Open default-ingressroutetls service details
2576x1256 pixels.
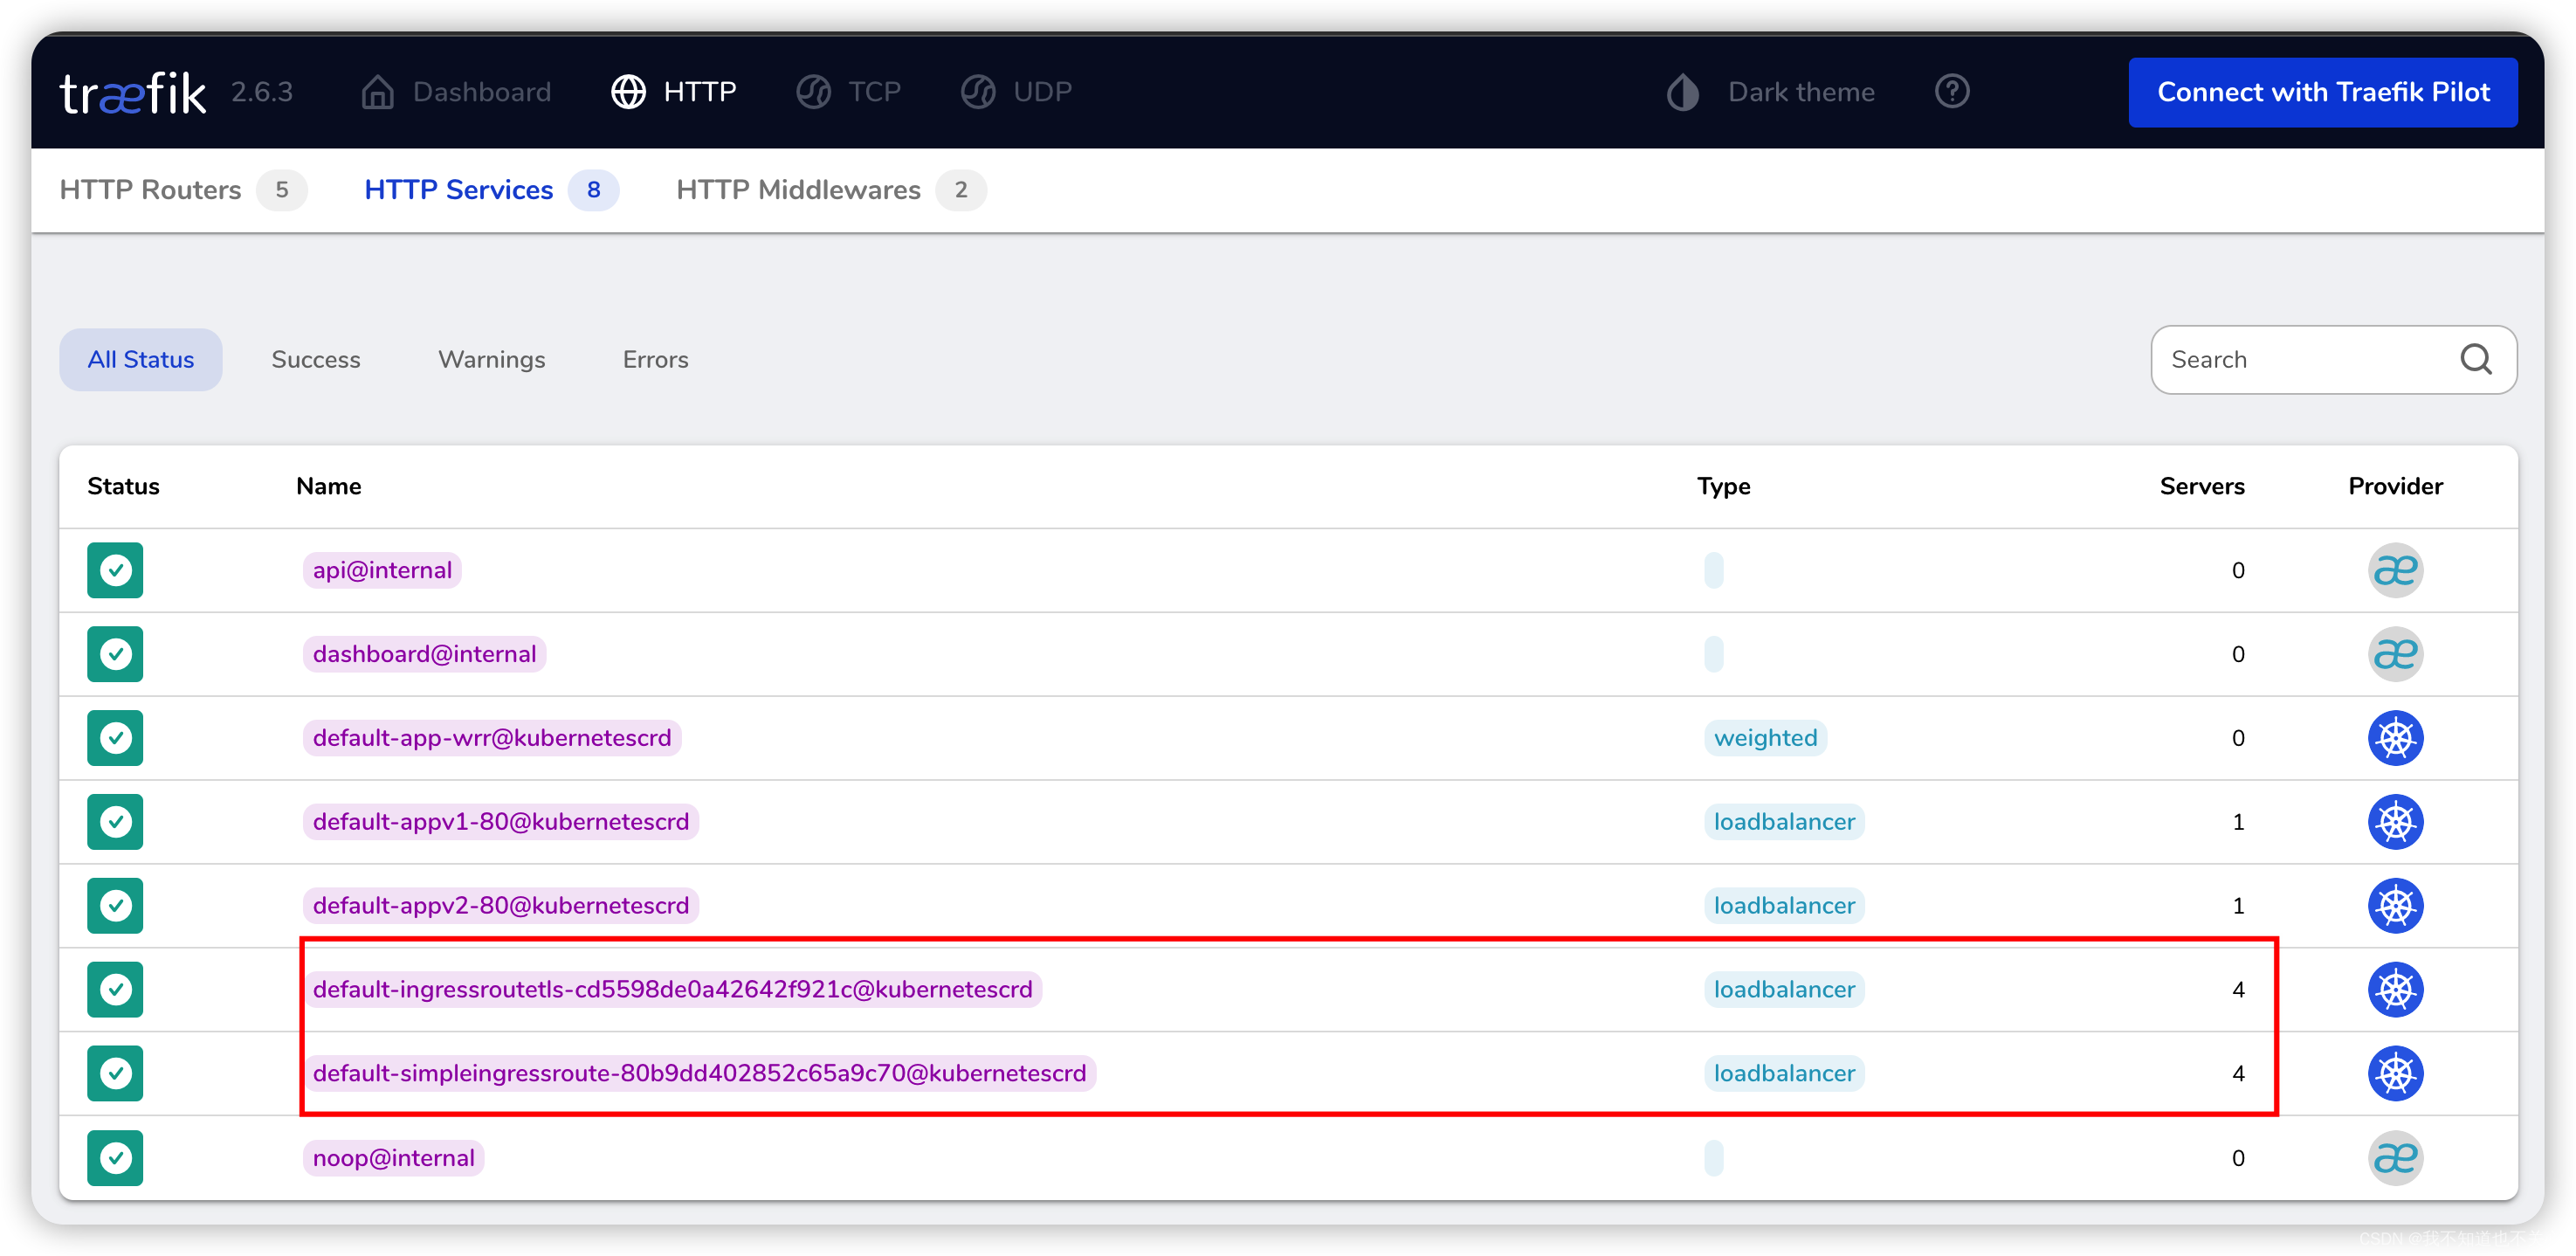672,989
